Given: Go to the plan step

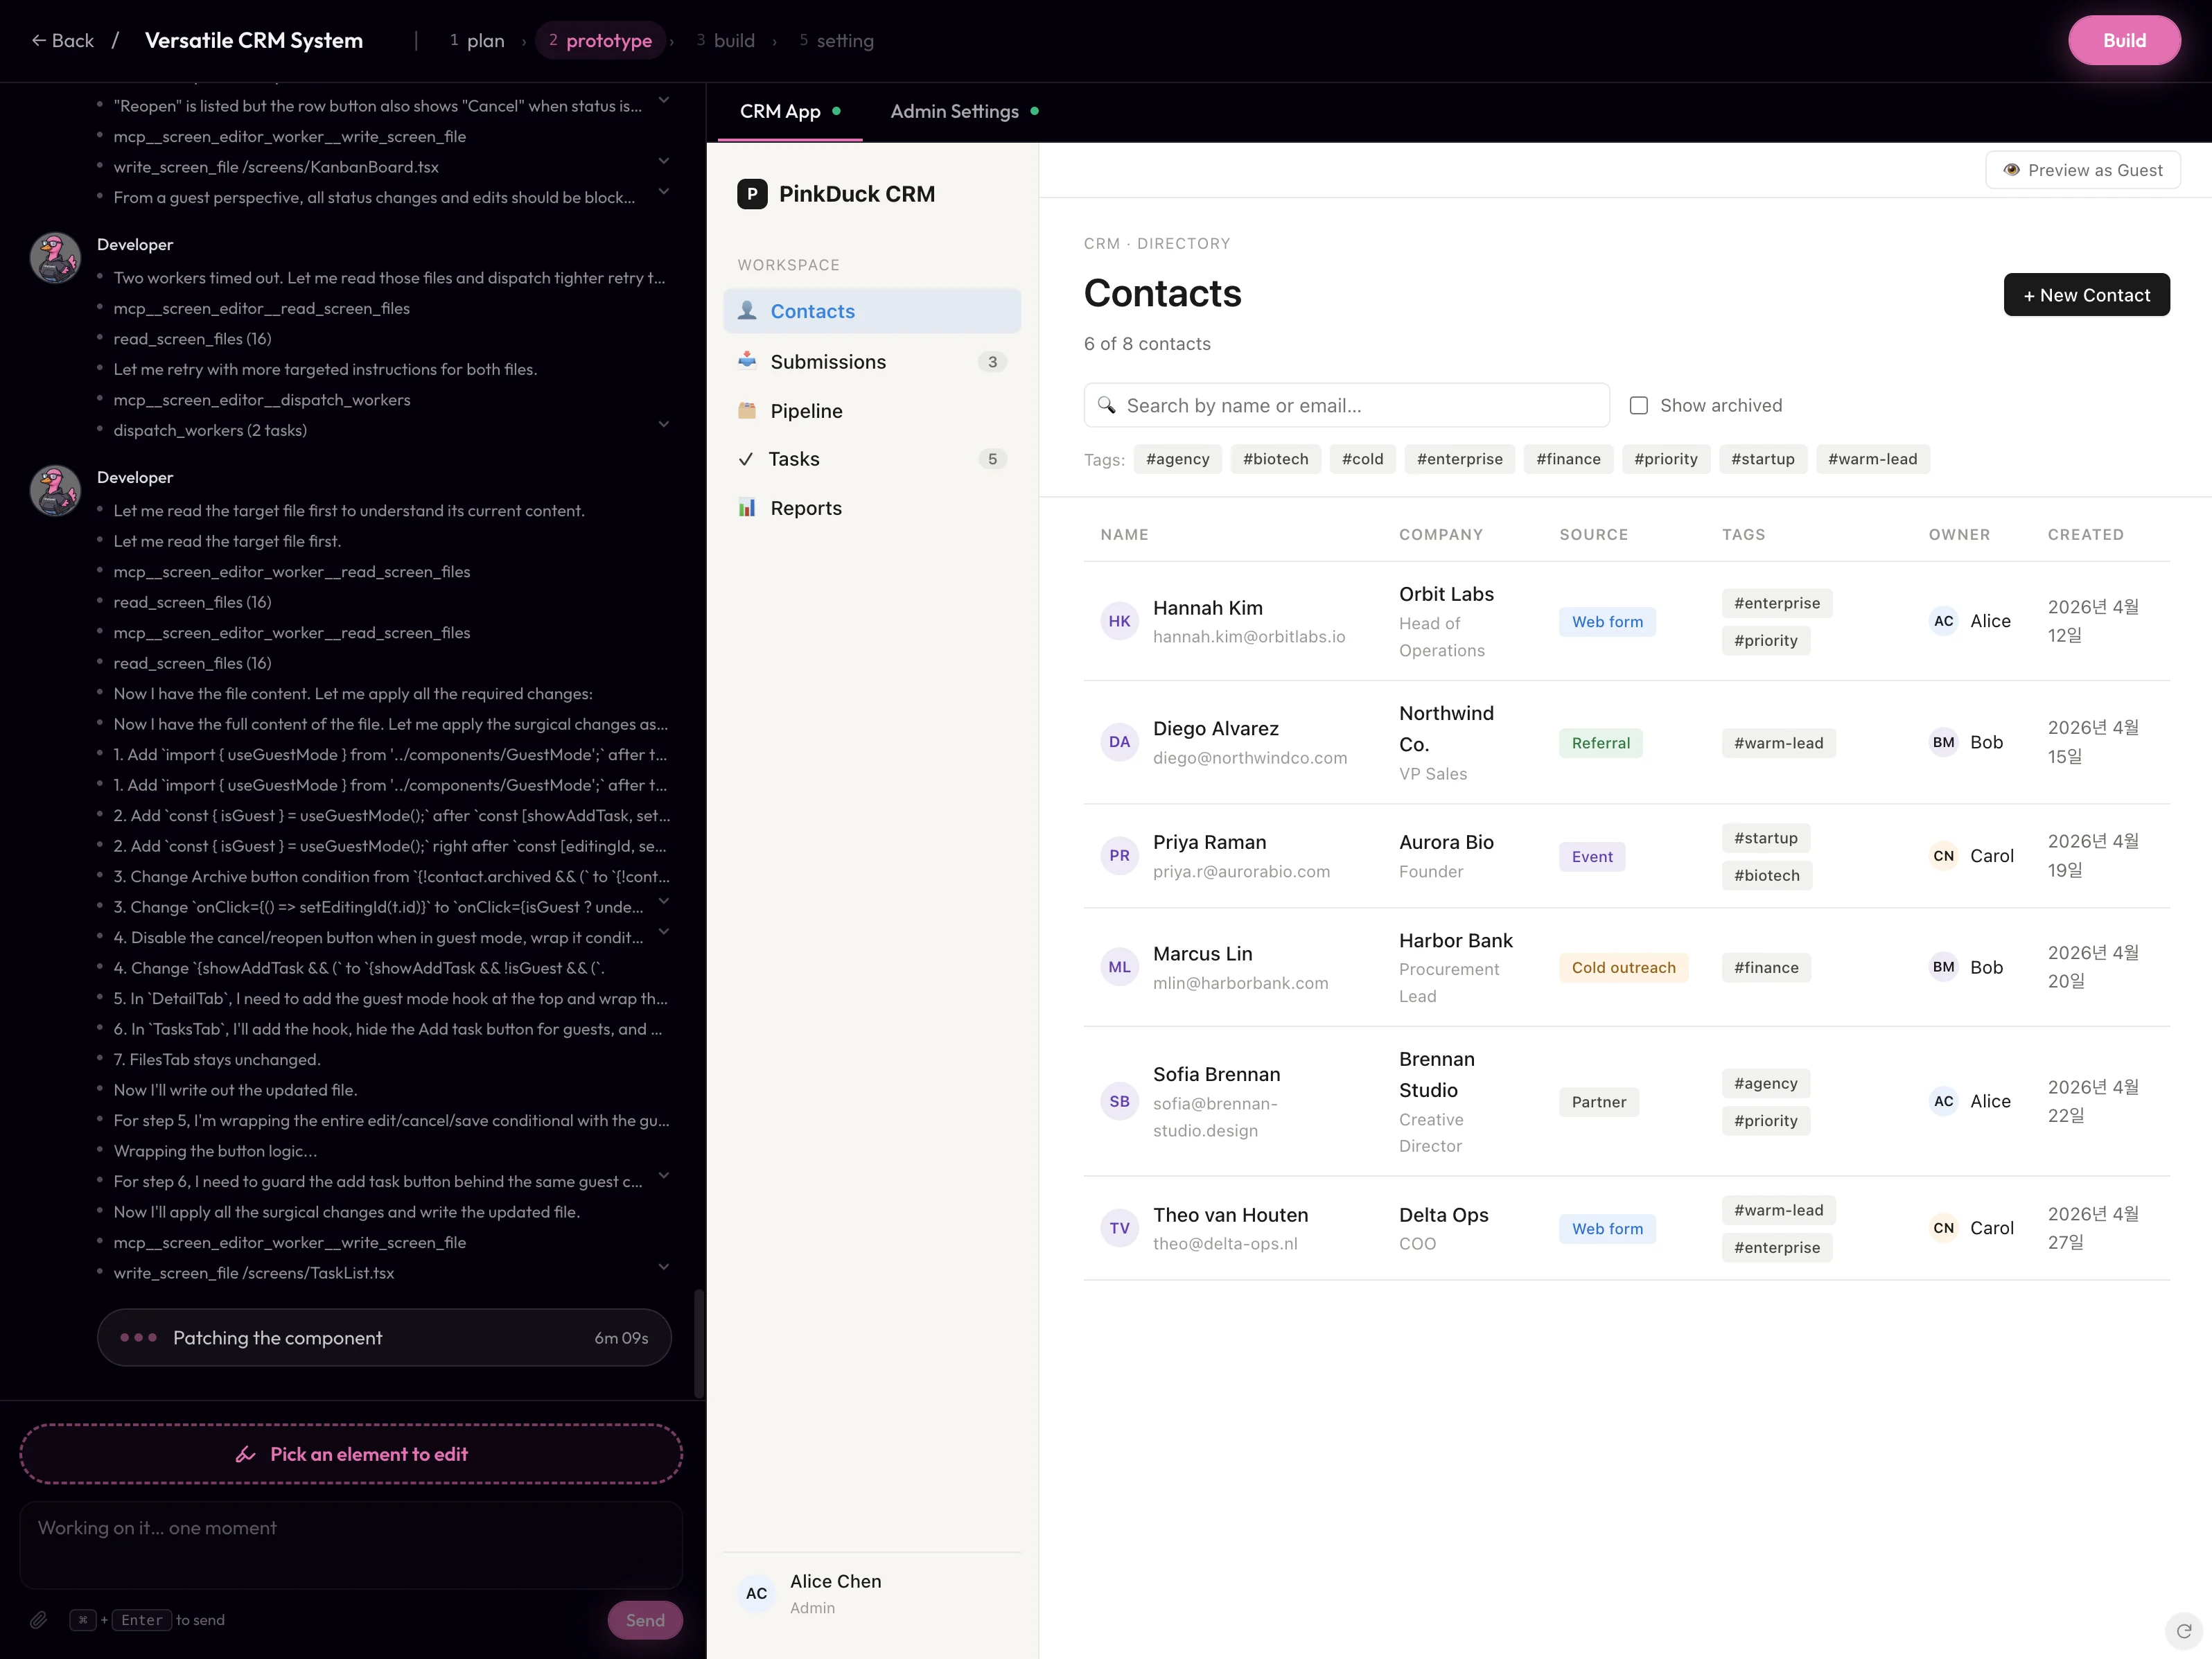Looking at the screenshot, I should tap(477, 40).
